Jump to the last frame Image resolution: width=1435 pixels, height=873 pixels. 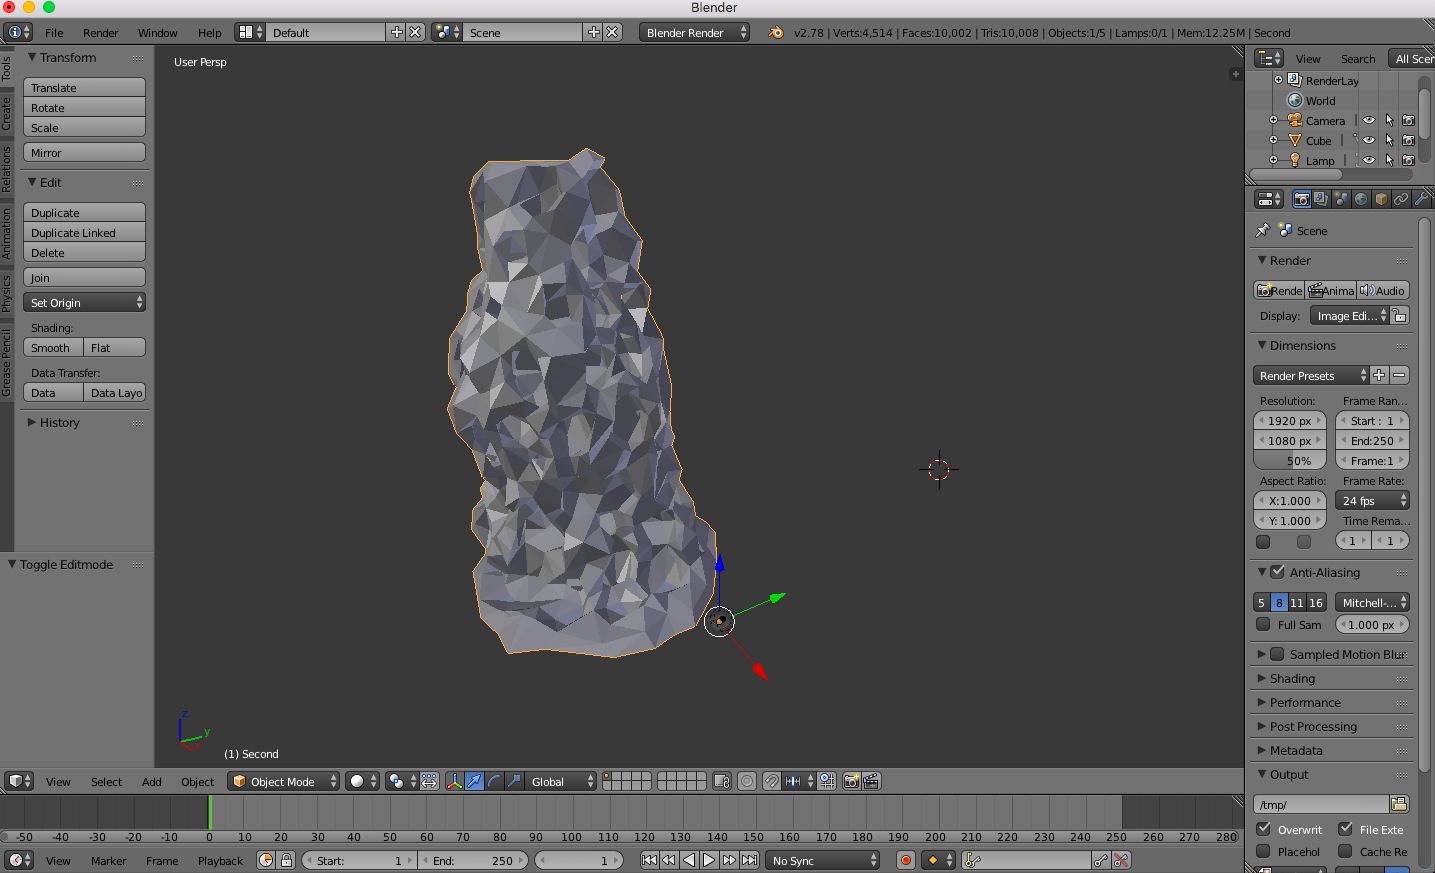(749, 860)
